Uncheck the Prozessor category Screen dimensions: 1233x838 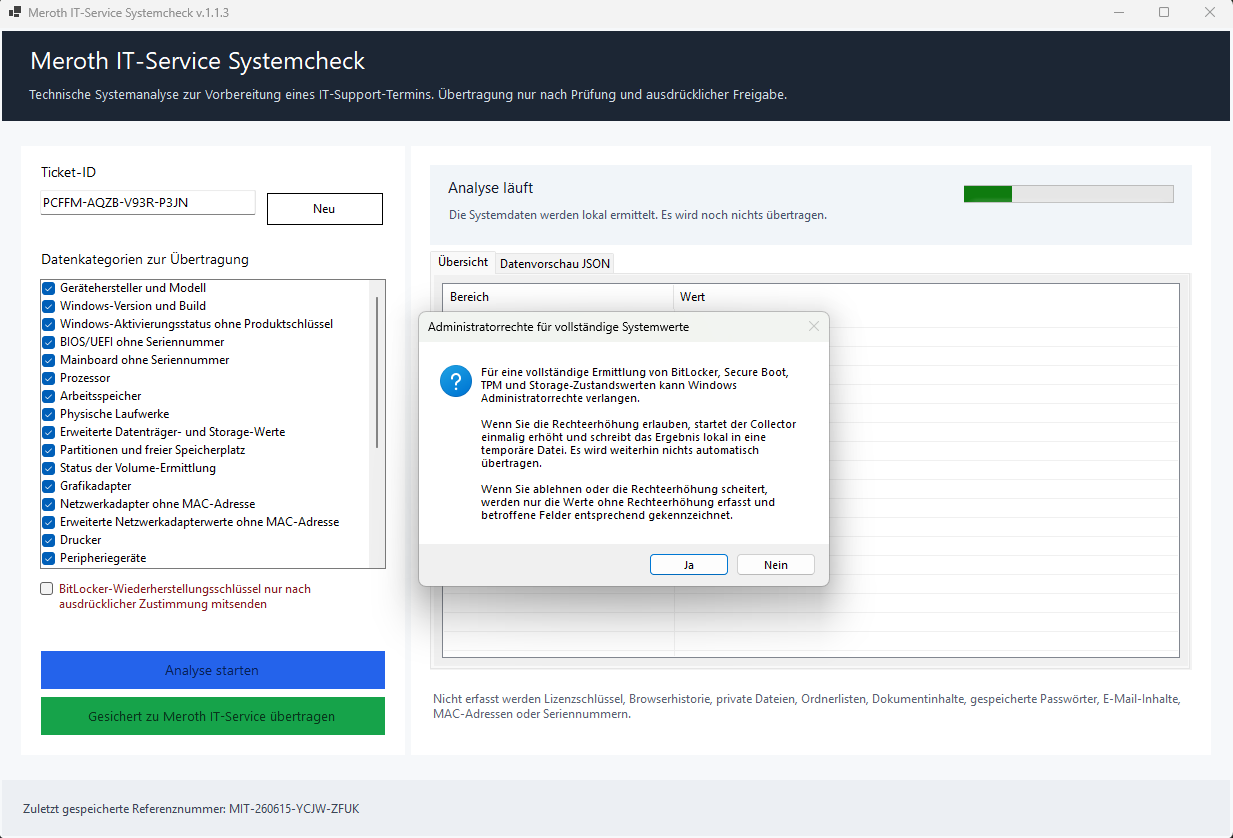48,378
